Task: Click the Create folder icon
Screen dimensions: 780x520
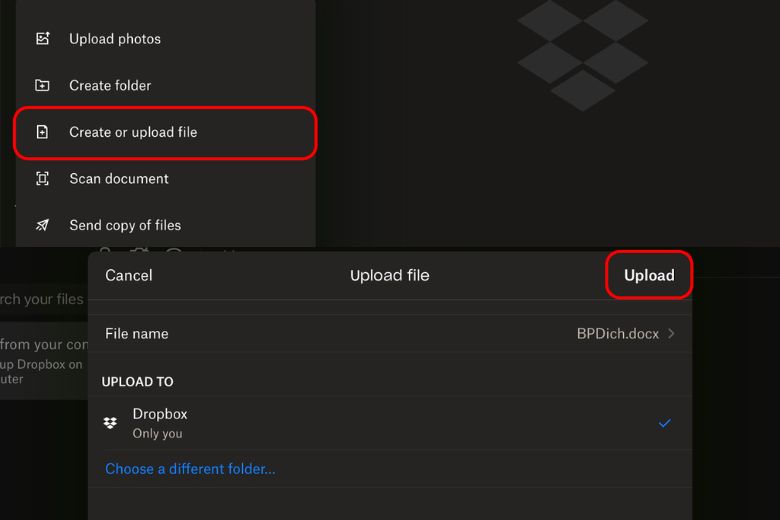Action: pos(42,85)
